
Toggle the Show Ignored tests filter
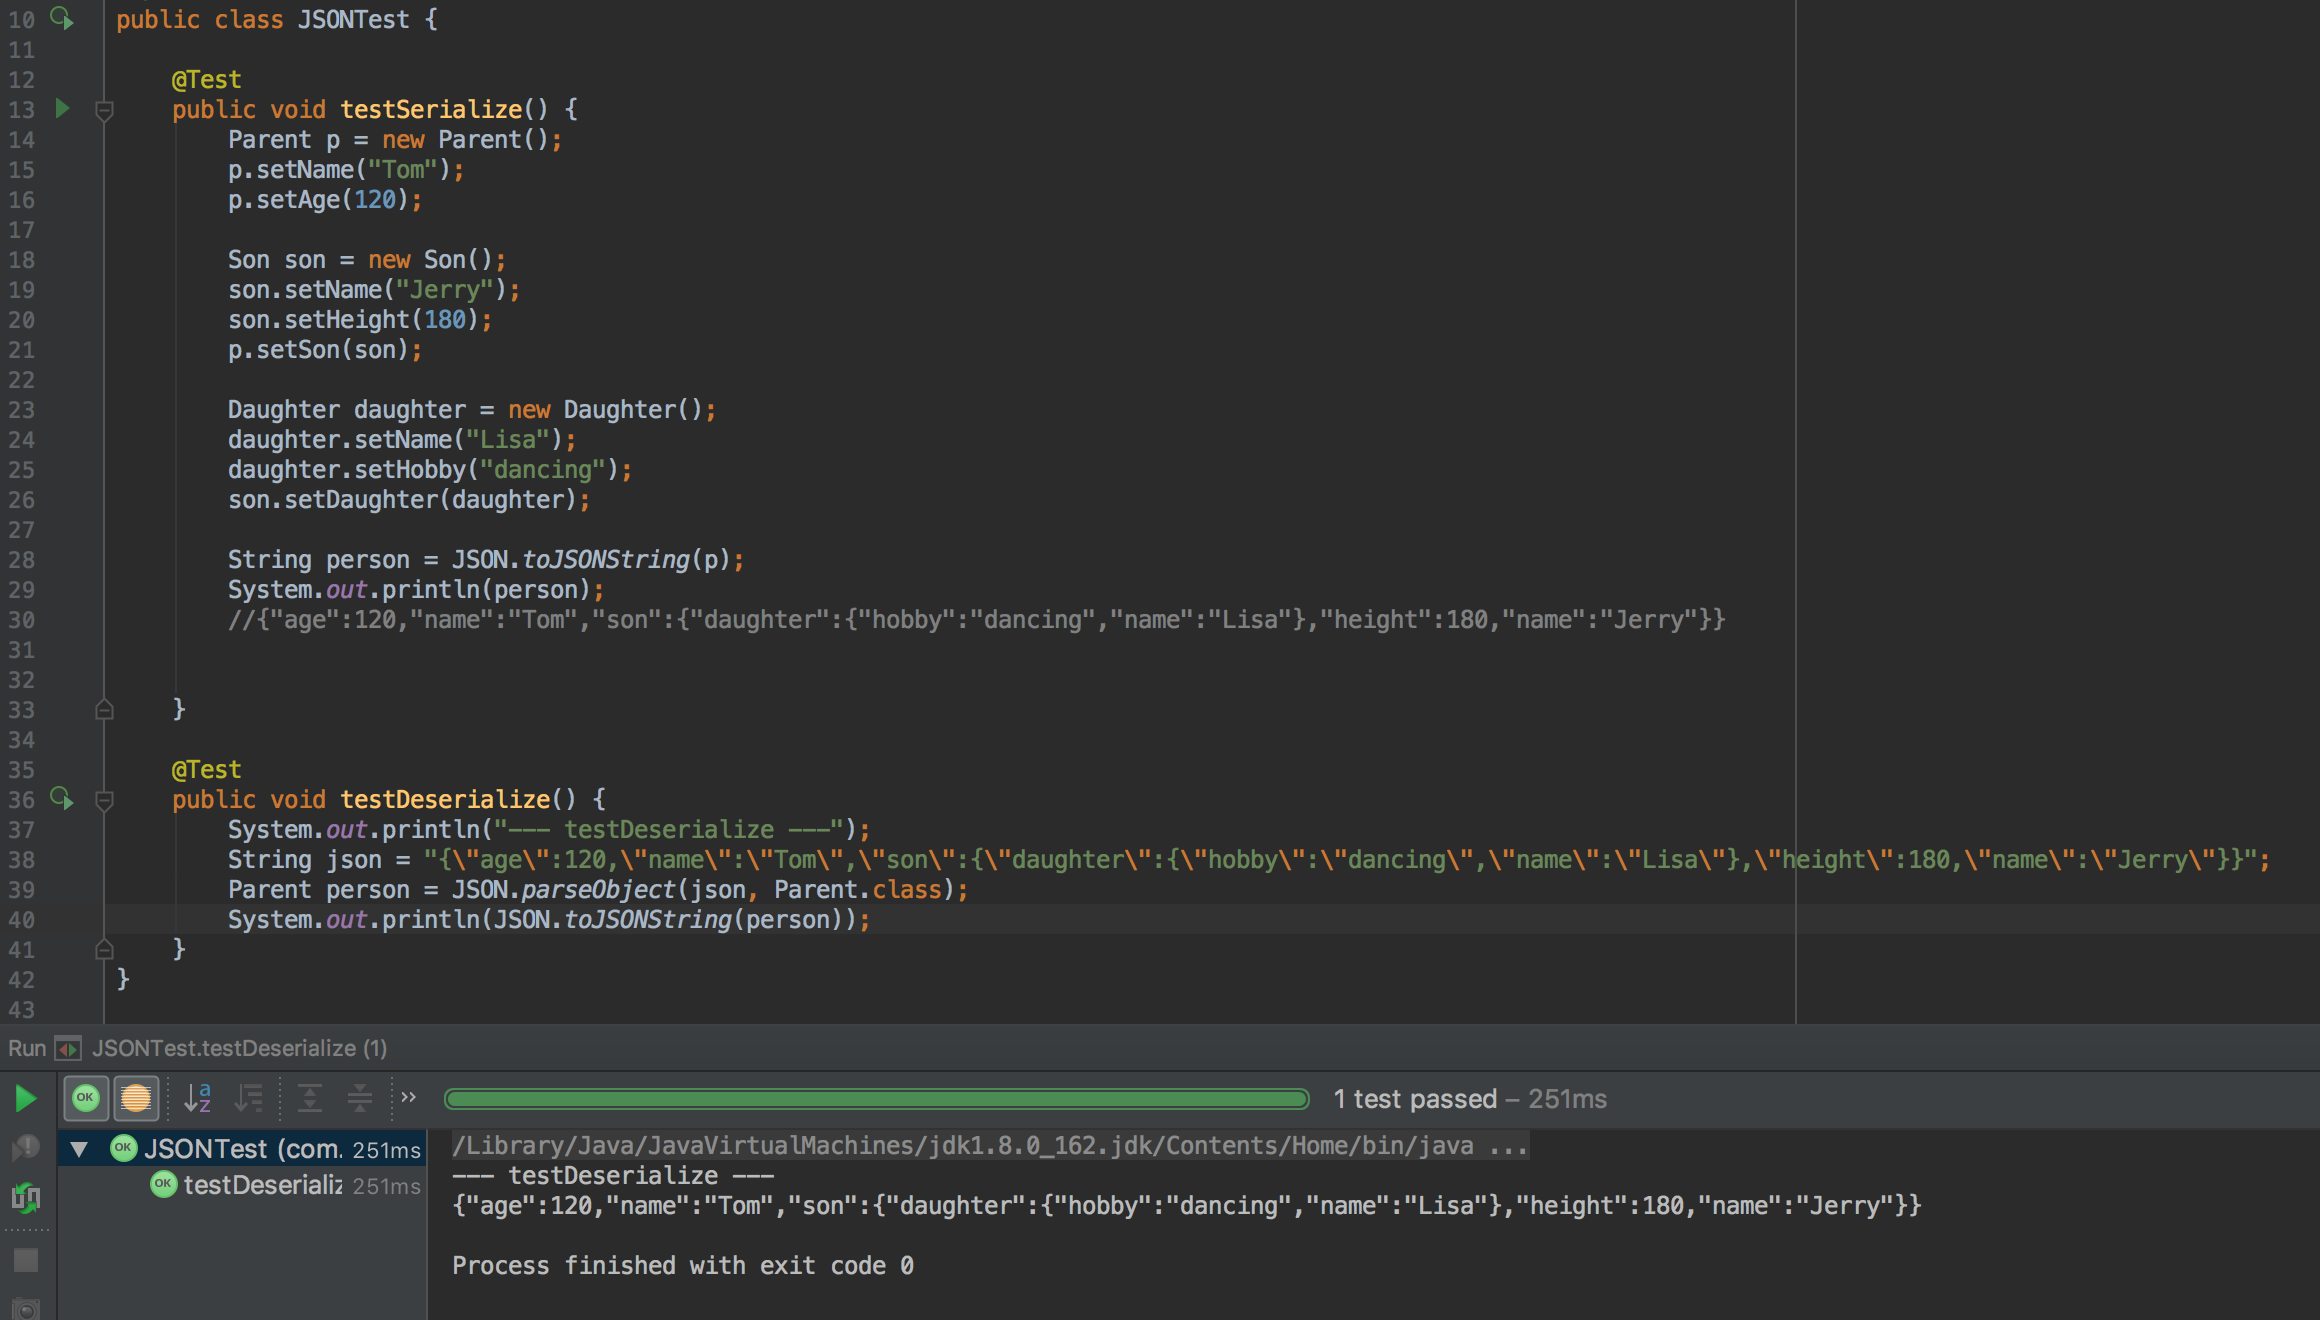[136, 1099]
